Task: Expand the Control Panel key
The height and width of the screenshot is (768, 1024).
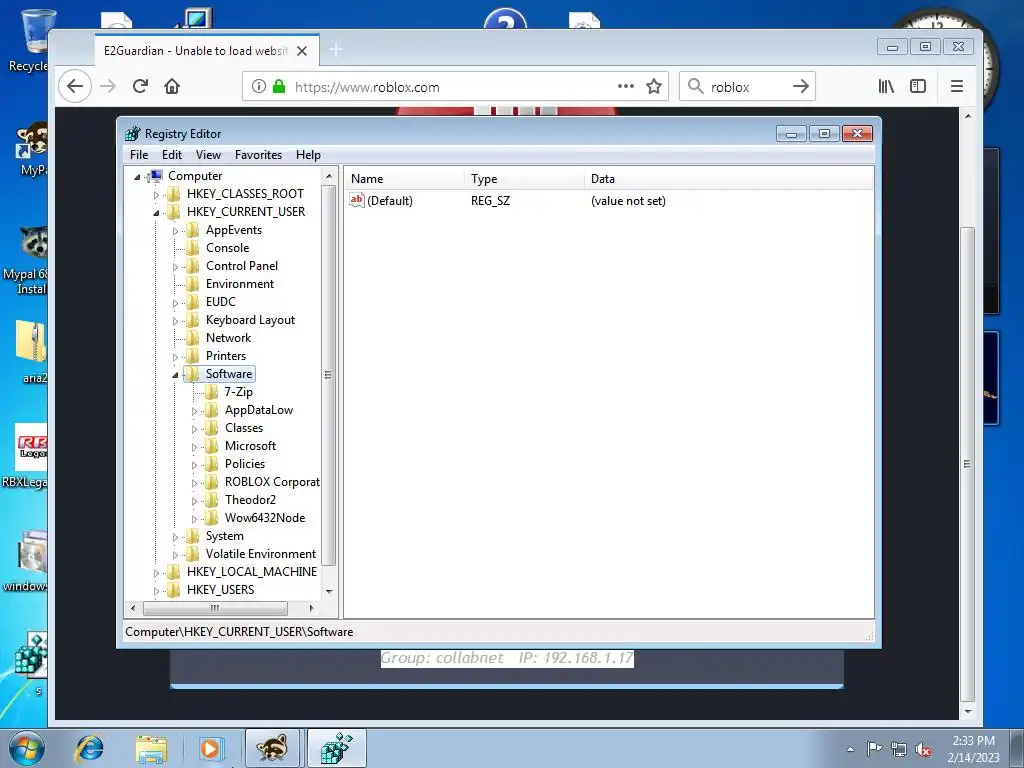Action: [175, 266]
